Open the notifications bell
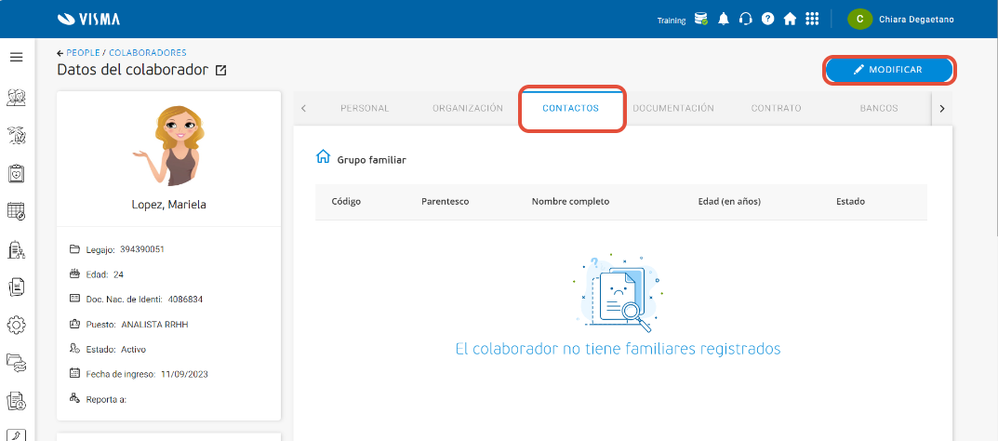998x441 pixels. pos(723,19)
